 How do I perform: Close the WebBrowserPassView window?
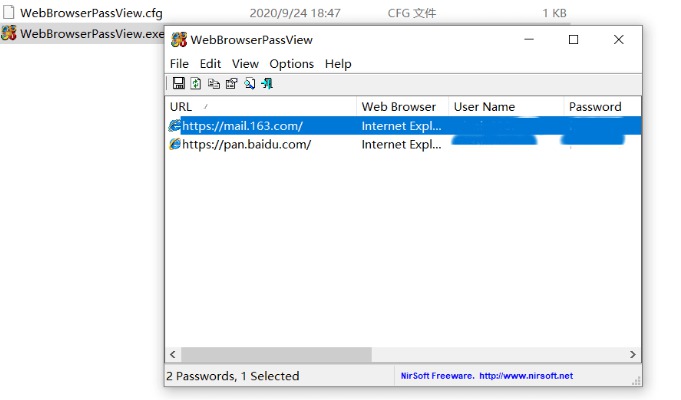point(618,40)
